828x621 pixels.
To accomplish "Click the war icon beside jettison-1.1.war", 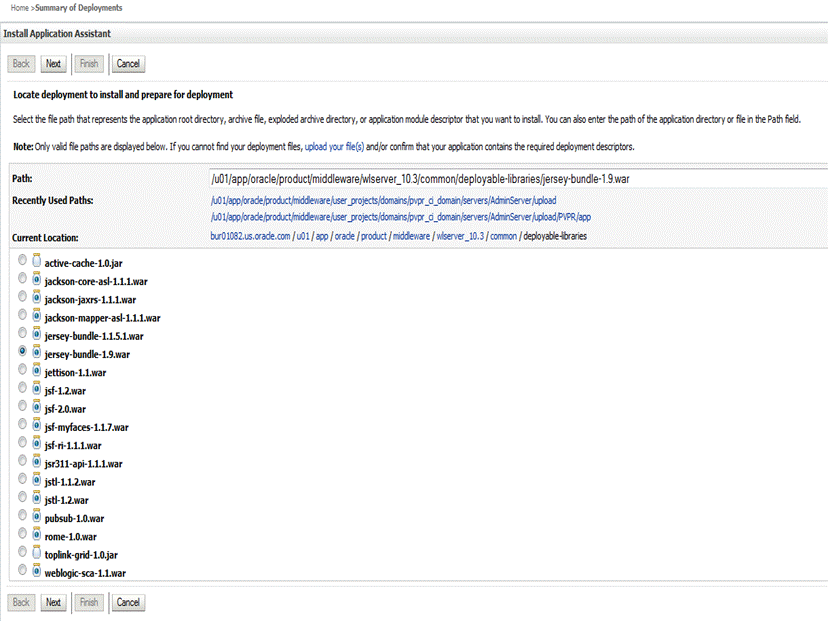I will (x=36, y=370).
